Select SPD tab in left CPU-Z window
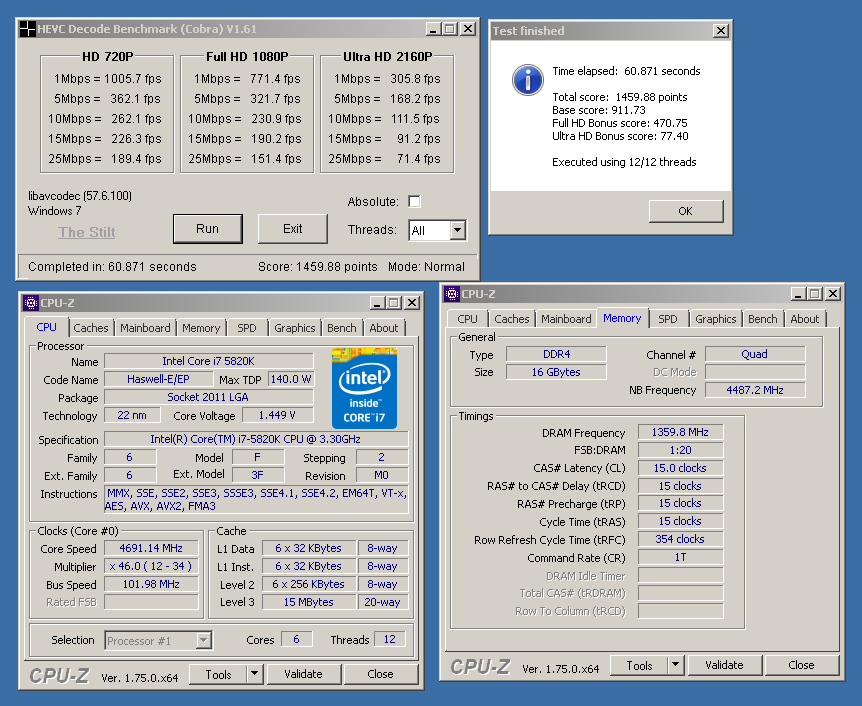Viewport: 862px width, 706px height. (x=246, y=328)
